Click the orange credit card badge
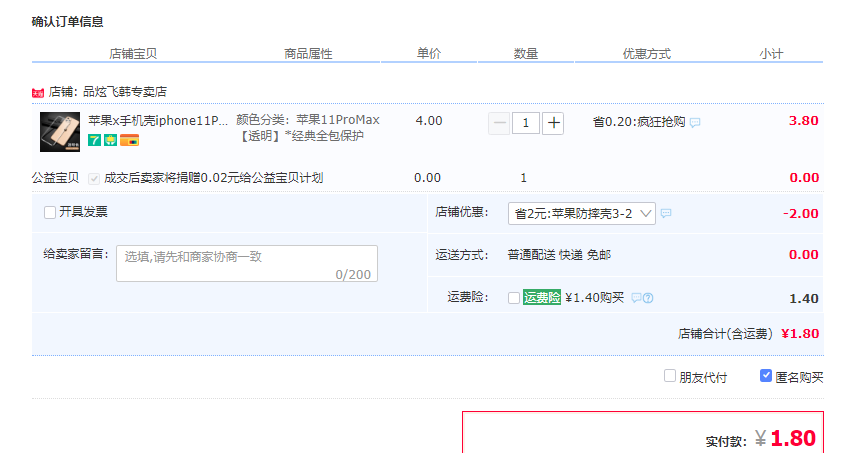Screen dimensions: 846x453 coord(129,140)
